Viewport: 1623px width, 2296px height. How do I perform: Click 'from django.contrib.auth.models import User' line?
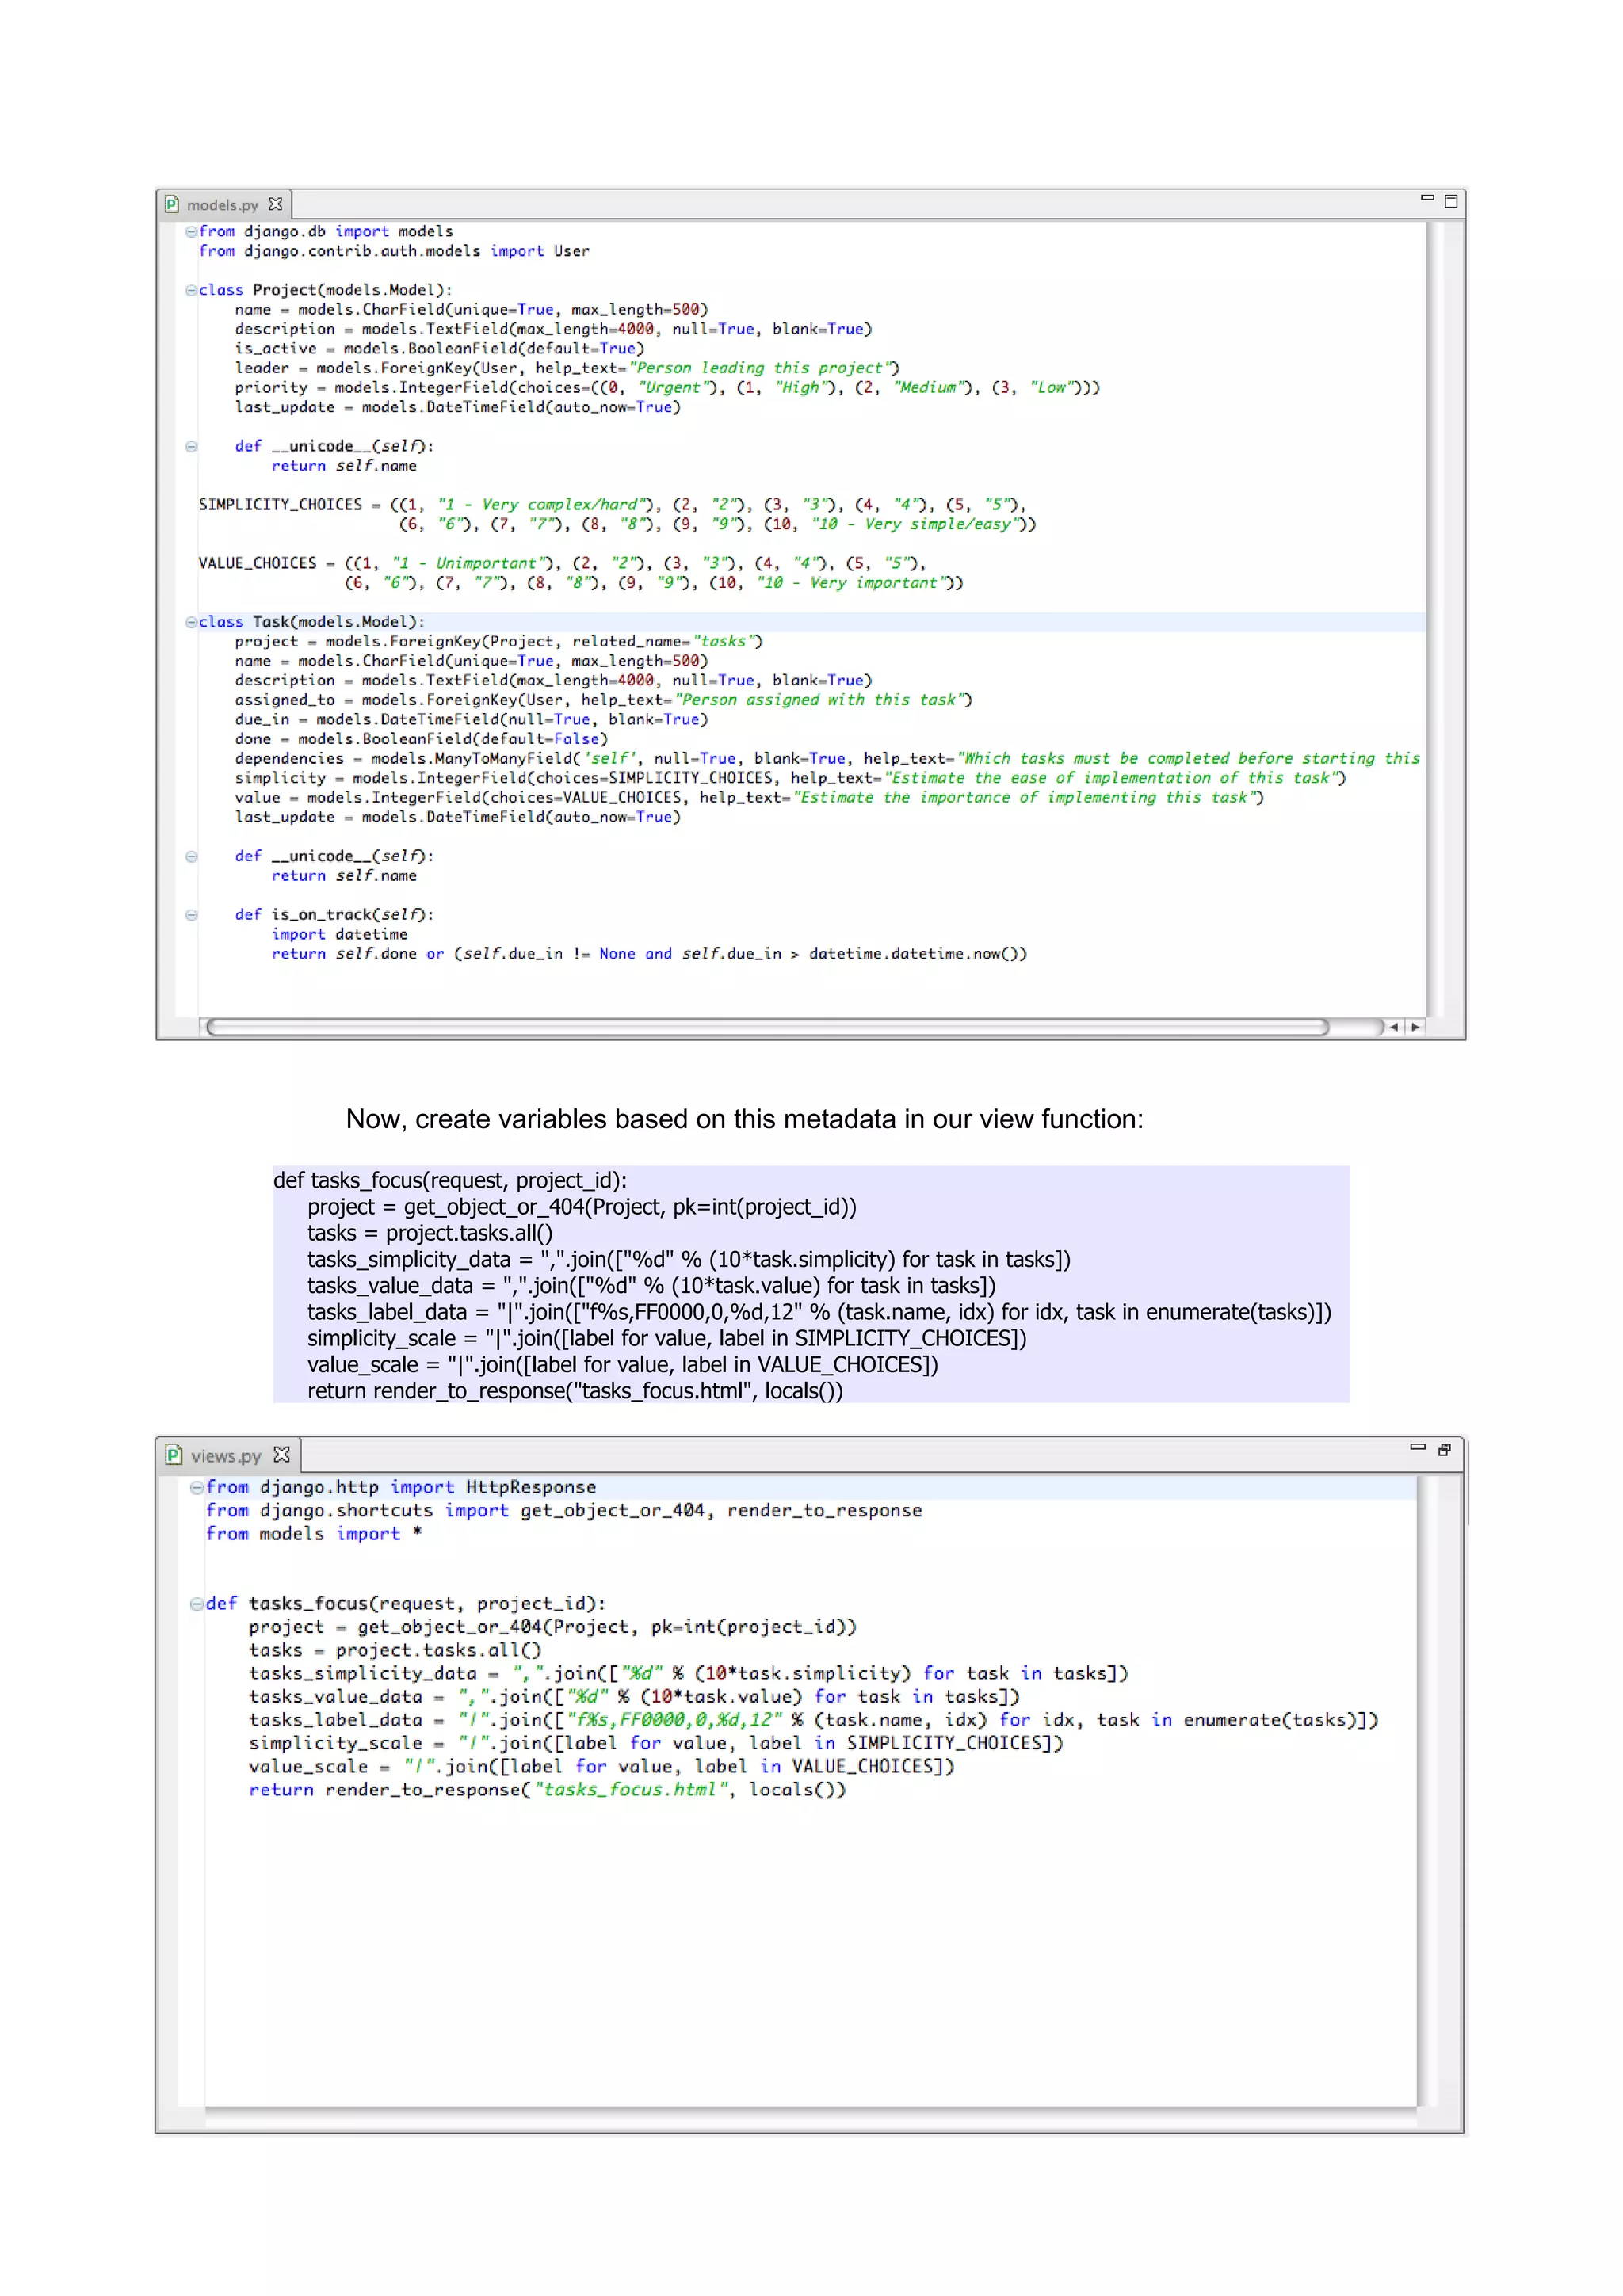(x=394, y=251)
